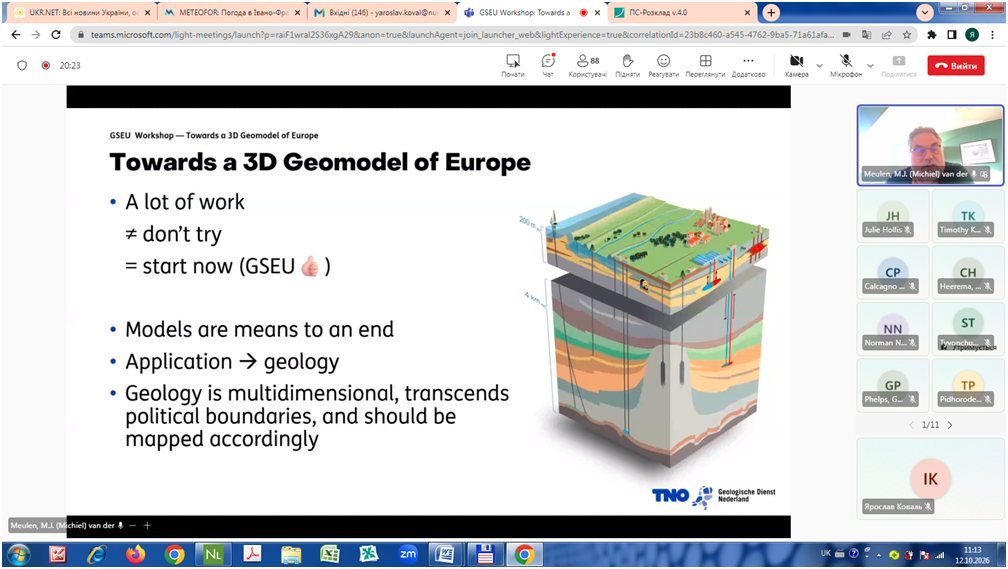
Task: Click the UK language indicator in tray
Action: 826,553
